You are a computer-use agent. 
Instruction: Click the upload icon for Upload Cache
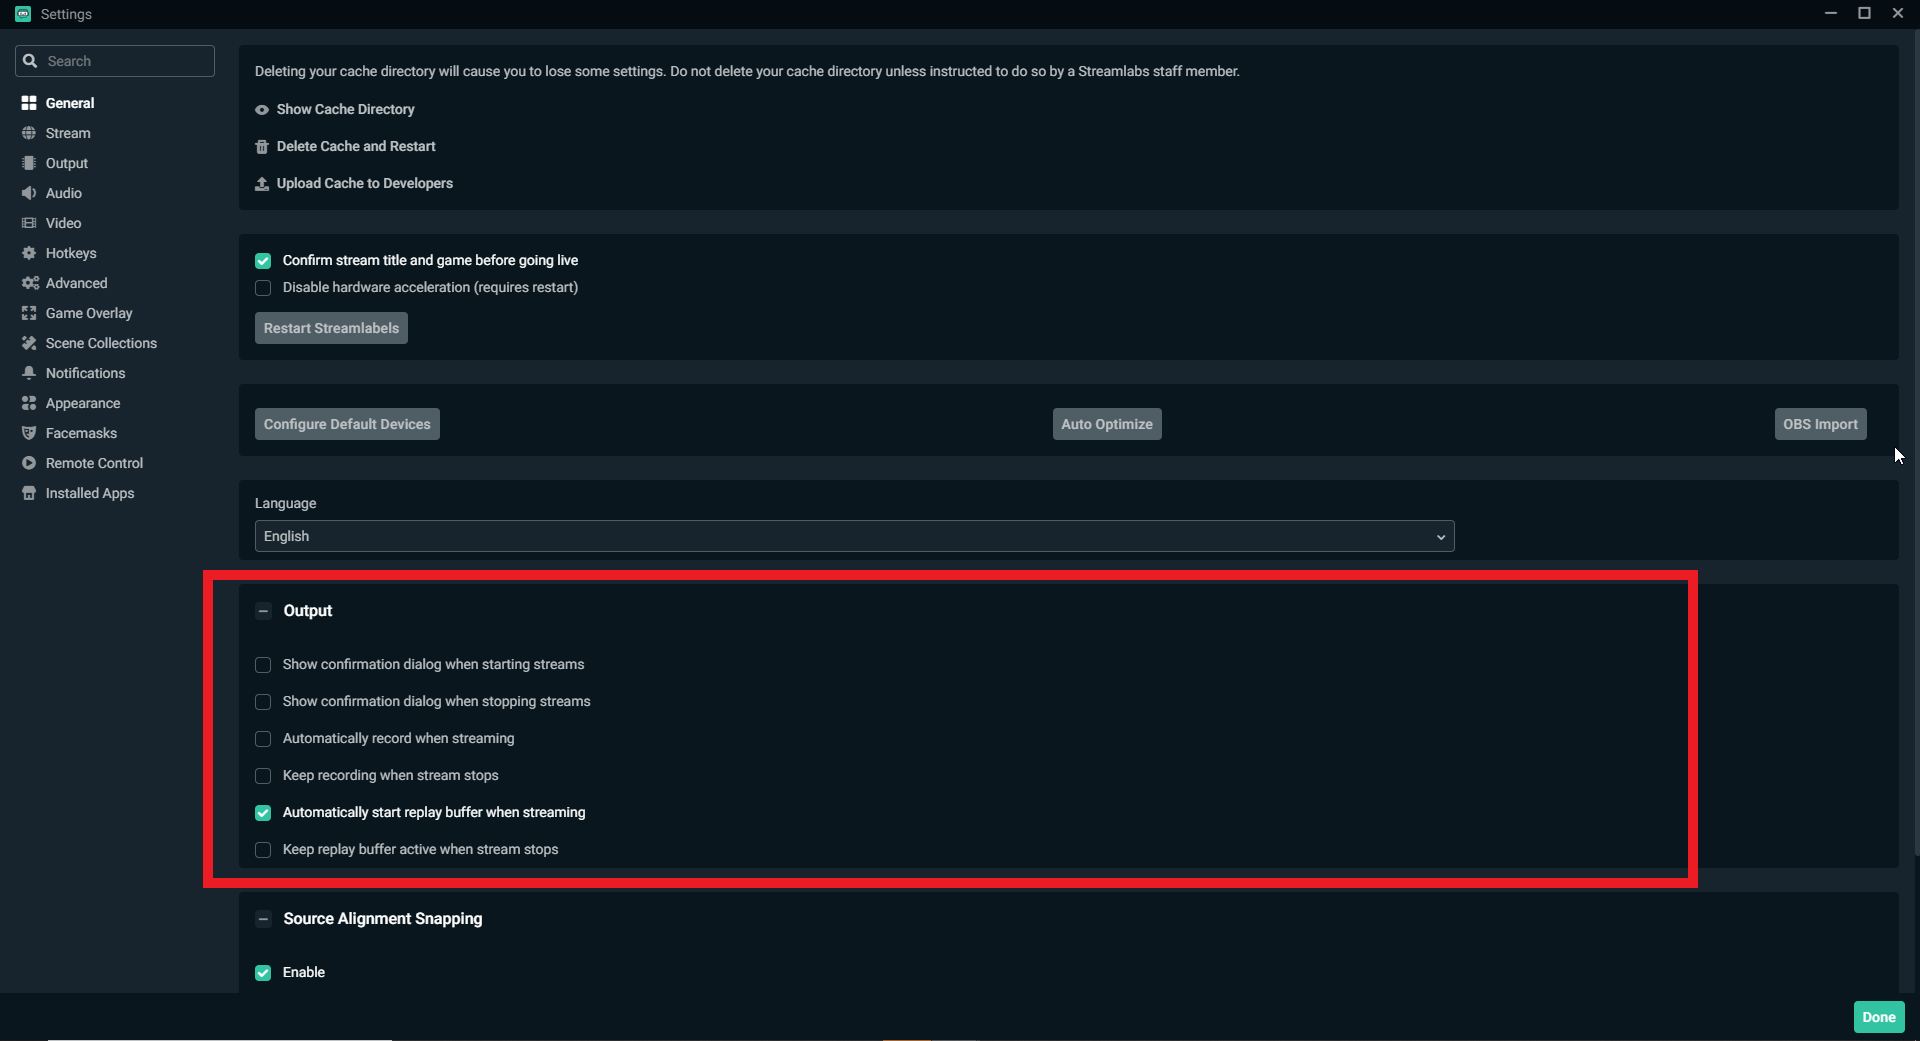click(x=262, y=184)
